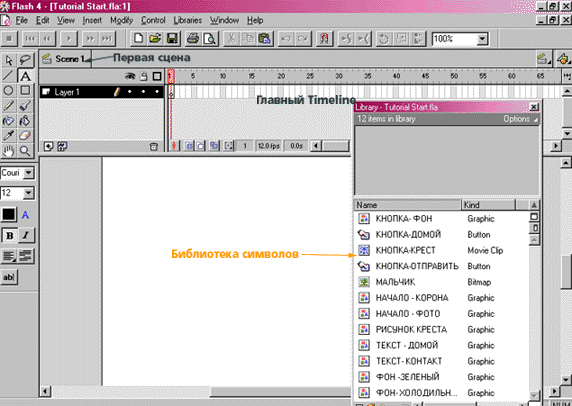Open the File menu

pos(22,20)
